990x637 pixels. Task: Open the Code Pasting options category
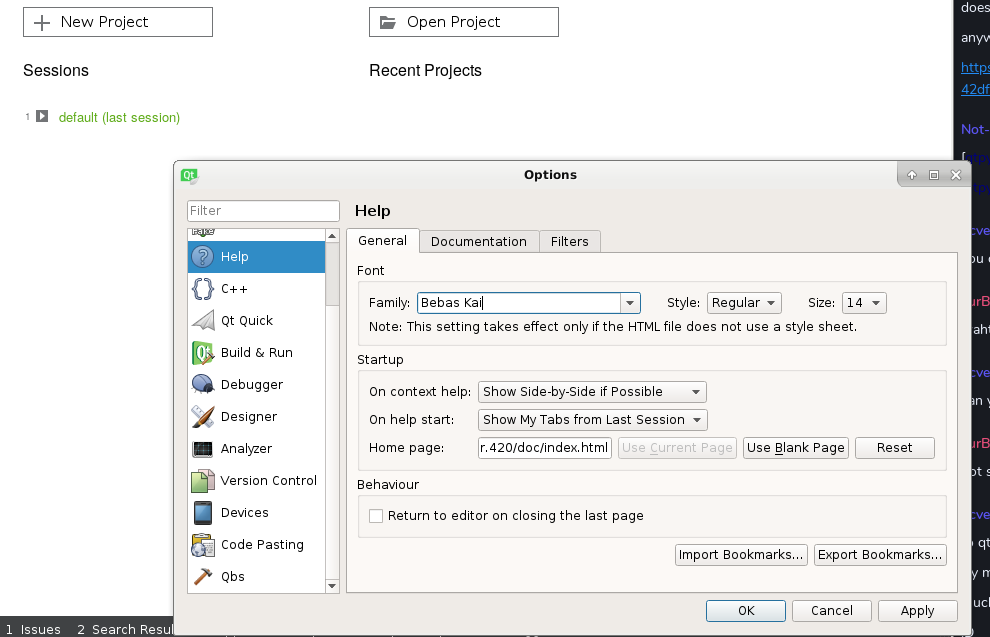click(x=256, y=545)
